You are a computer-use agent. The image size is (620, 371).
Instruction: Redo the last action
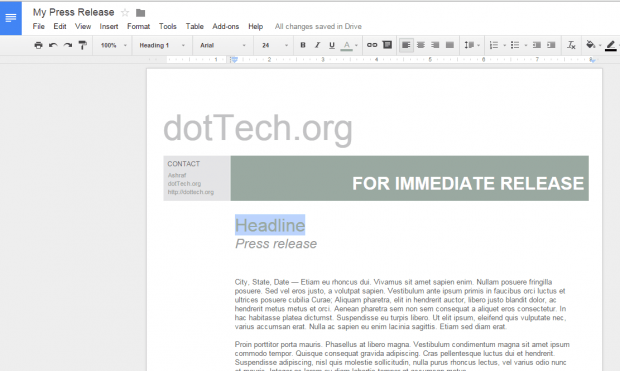point(68,45)
